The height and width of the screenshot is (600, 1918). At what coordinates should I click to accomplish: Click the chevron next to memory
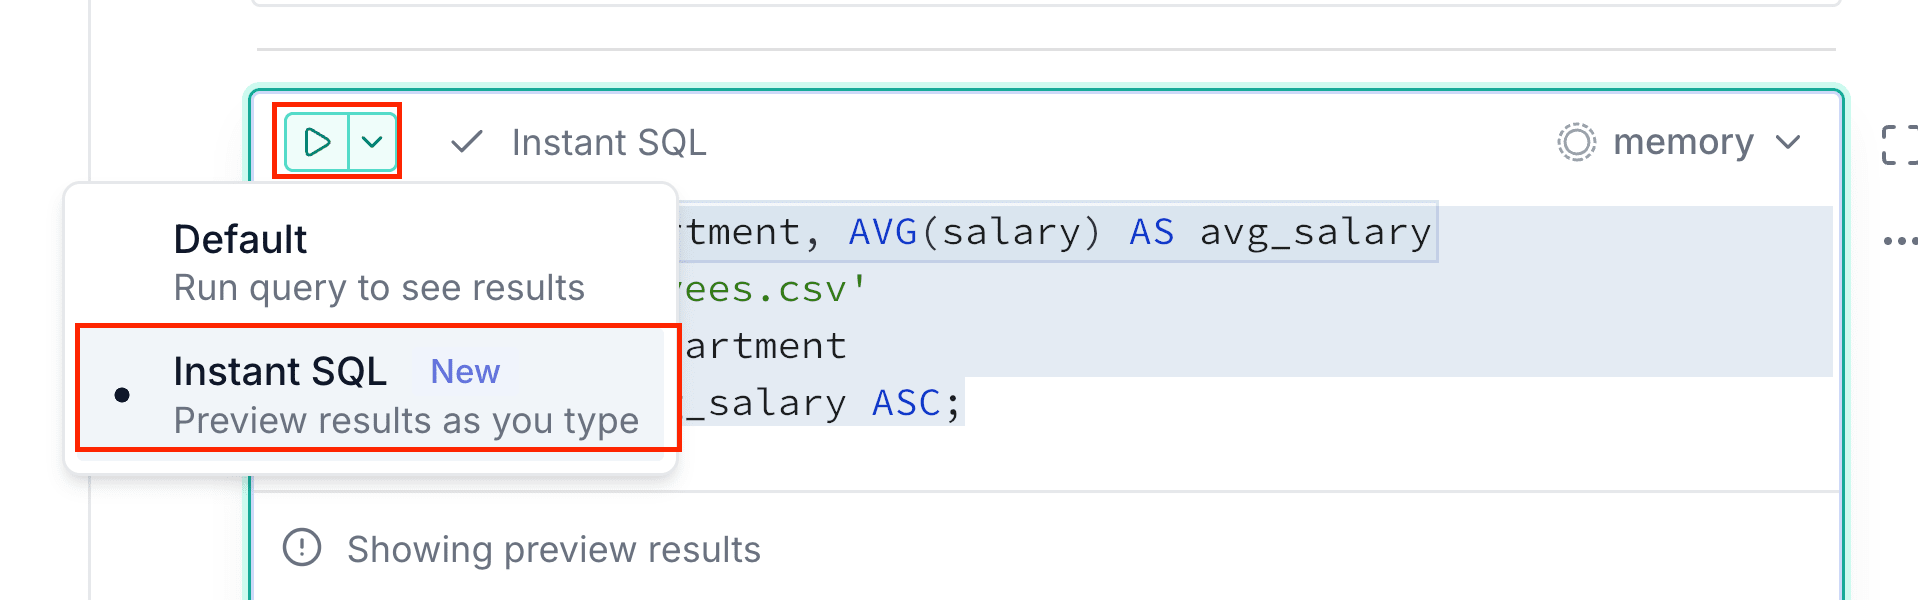[x=1788, y=143]
